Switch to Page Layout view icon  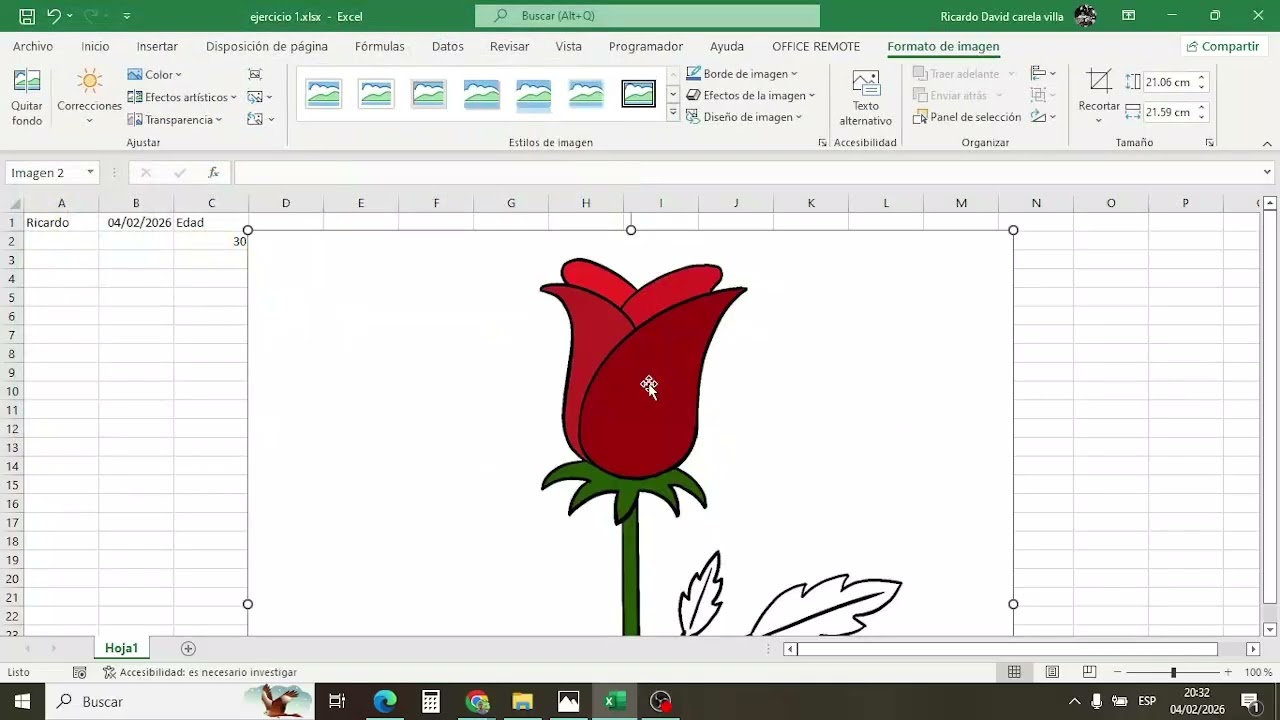click(x=1052, y=672)
